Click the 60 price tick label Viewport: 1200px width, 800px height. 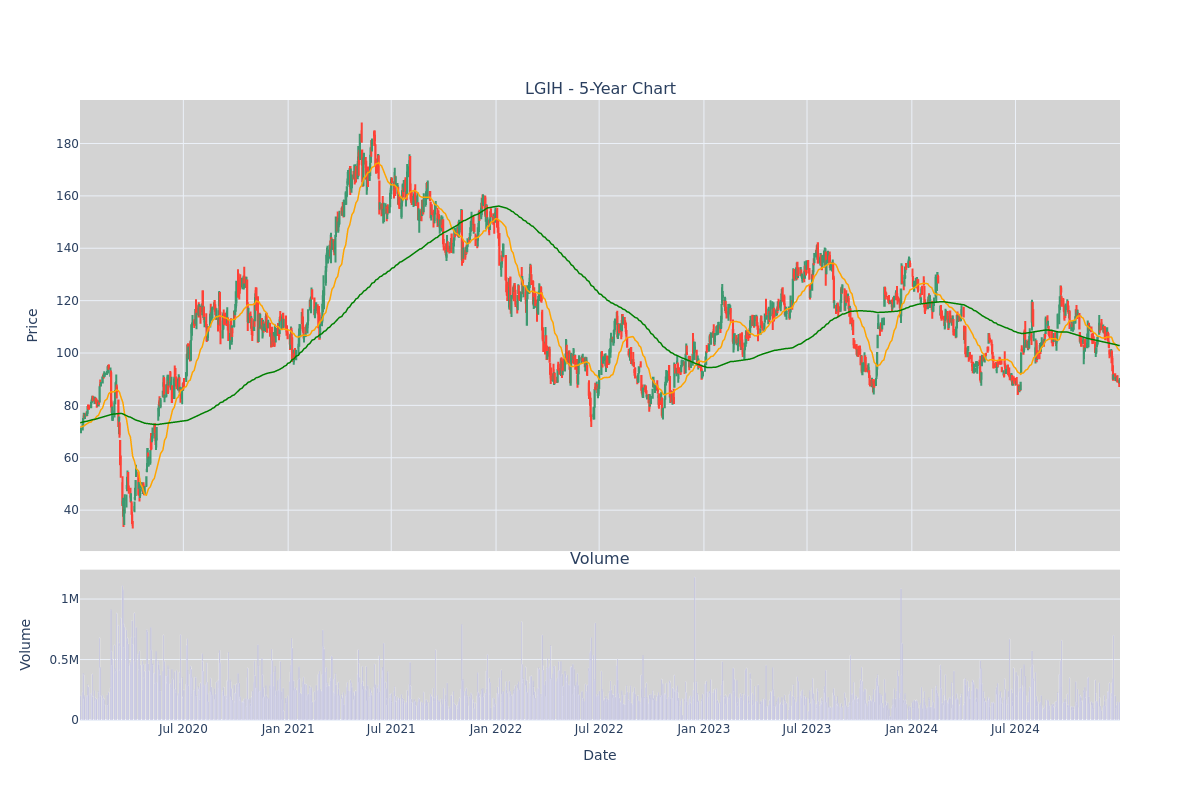(x=71, y=458)
